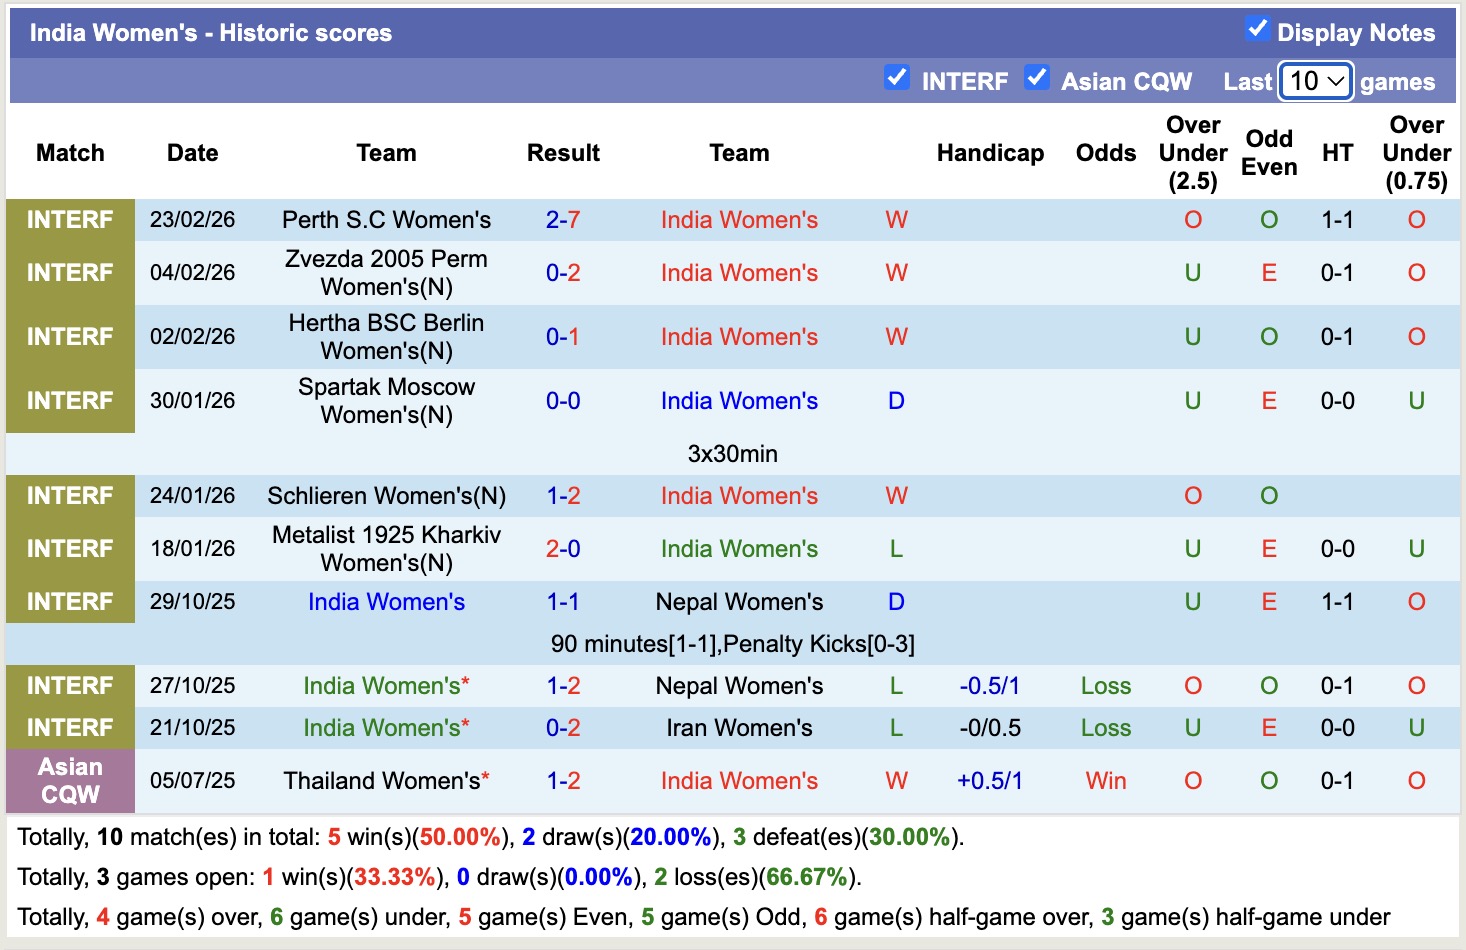The width and height of the screenshot is (1466, 950).
Task: Open the 0-2 result against Iran
Action: (563, 728)
